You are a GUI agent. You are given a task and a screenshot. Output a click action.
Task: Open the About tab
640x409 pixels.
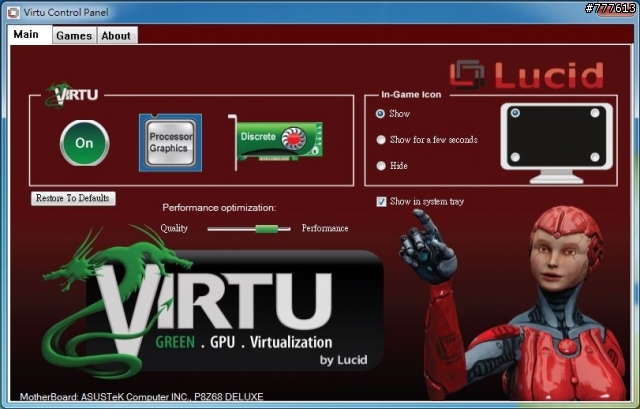[x=116, y=36]
